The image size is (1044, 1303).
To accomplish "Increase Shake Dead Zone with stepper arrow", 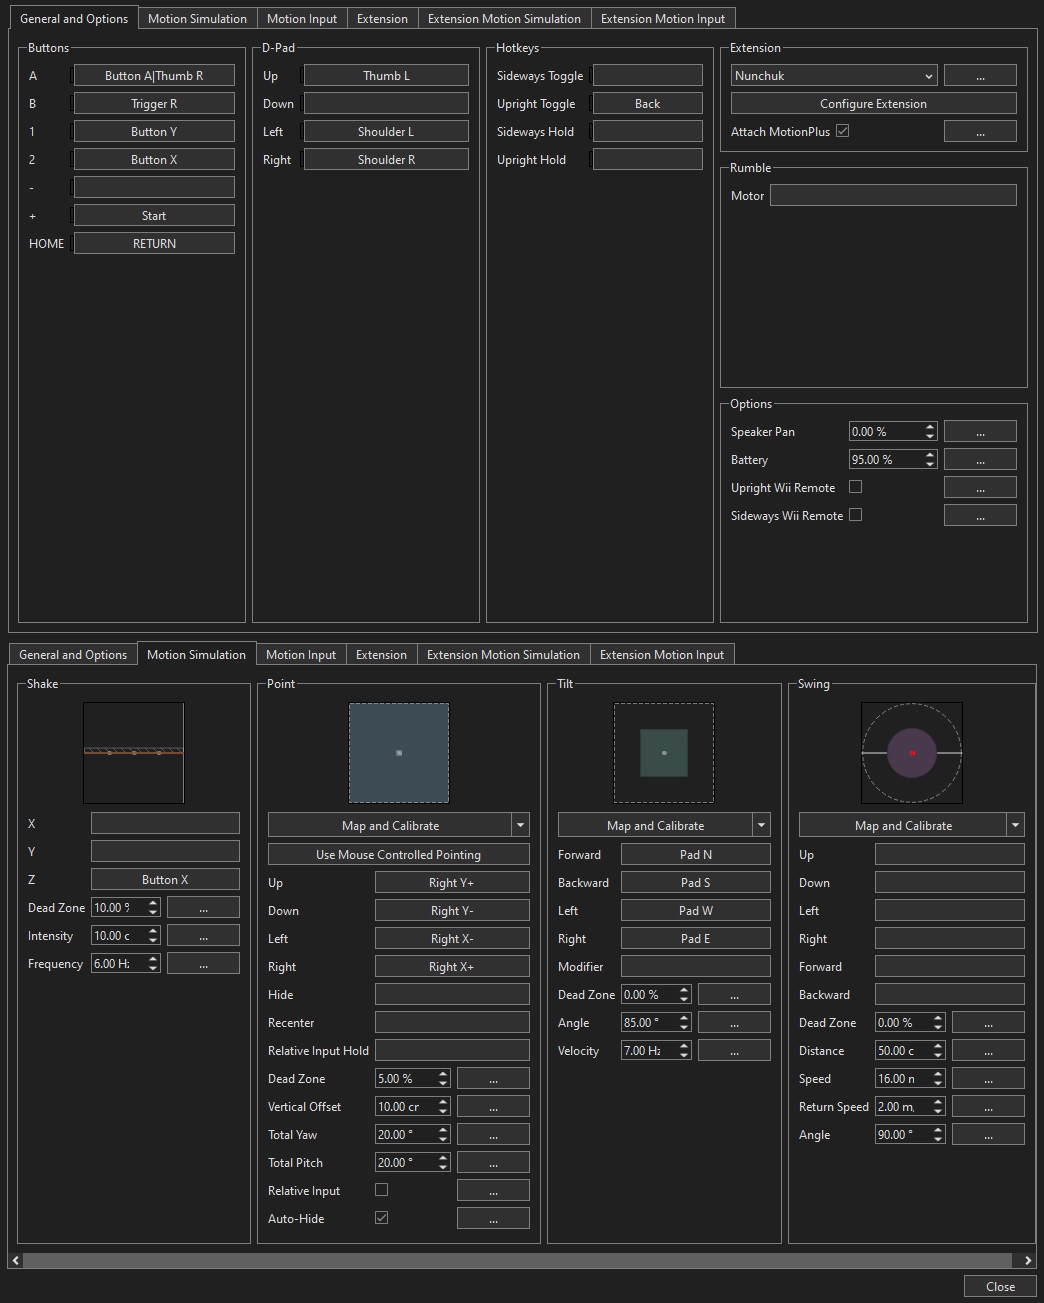I will [x=153, y=903].
